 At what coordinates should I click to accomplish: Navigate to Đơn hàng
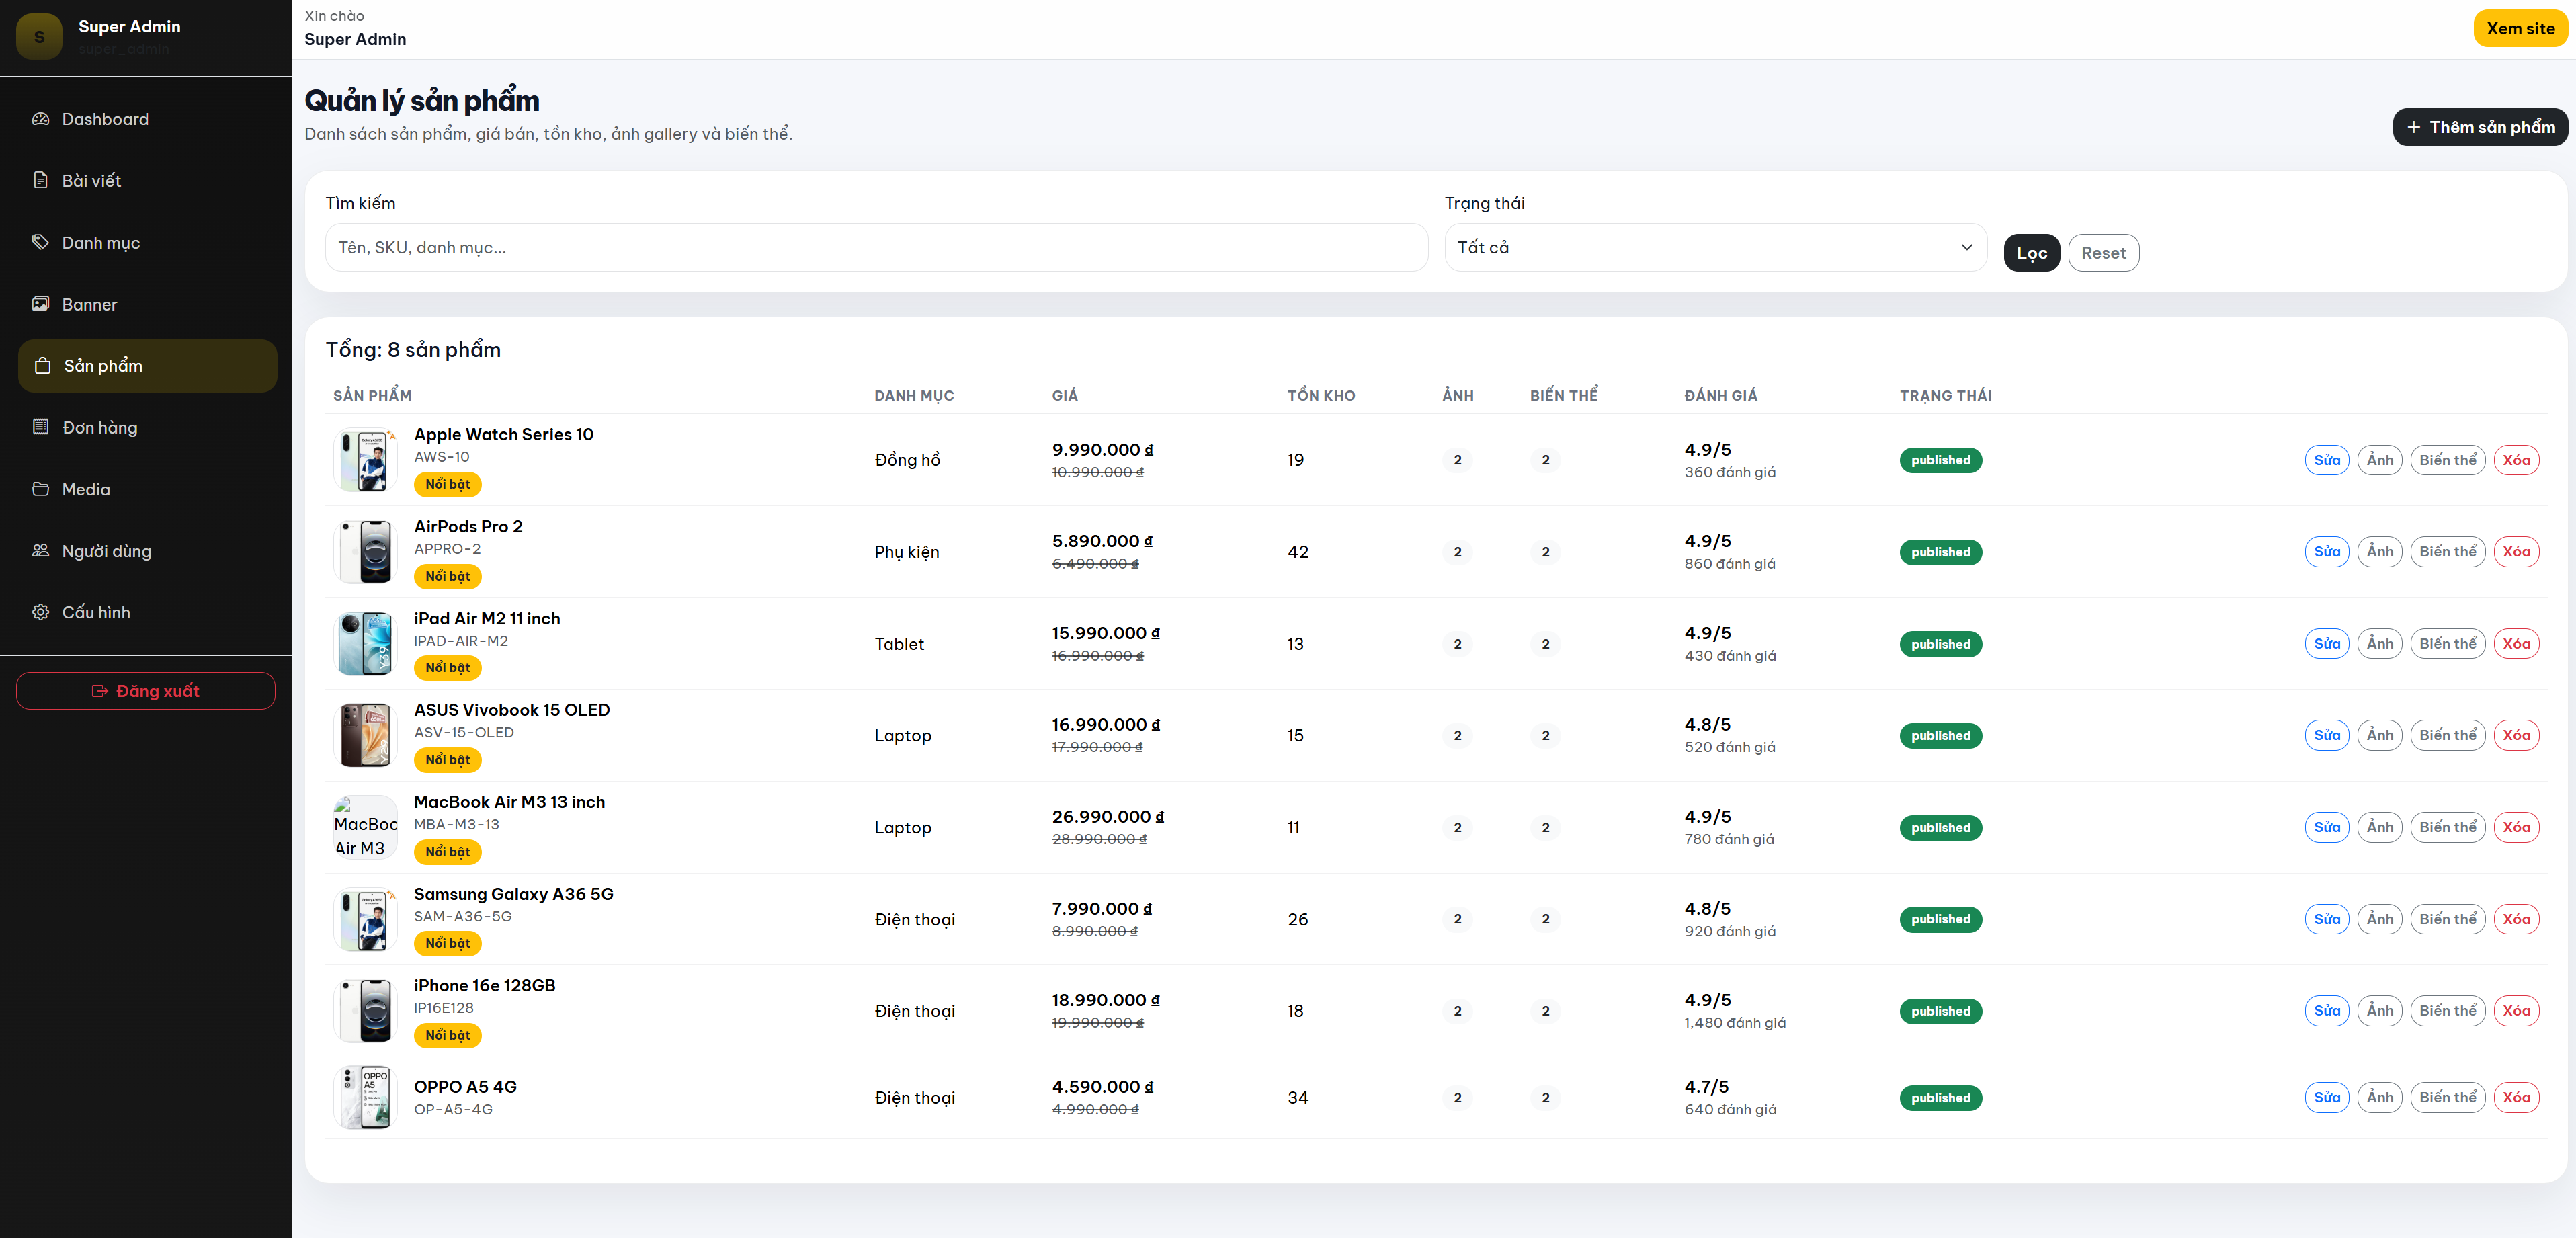tap(147, 427)
